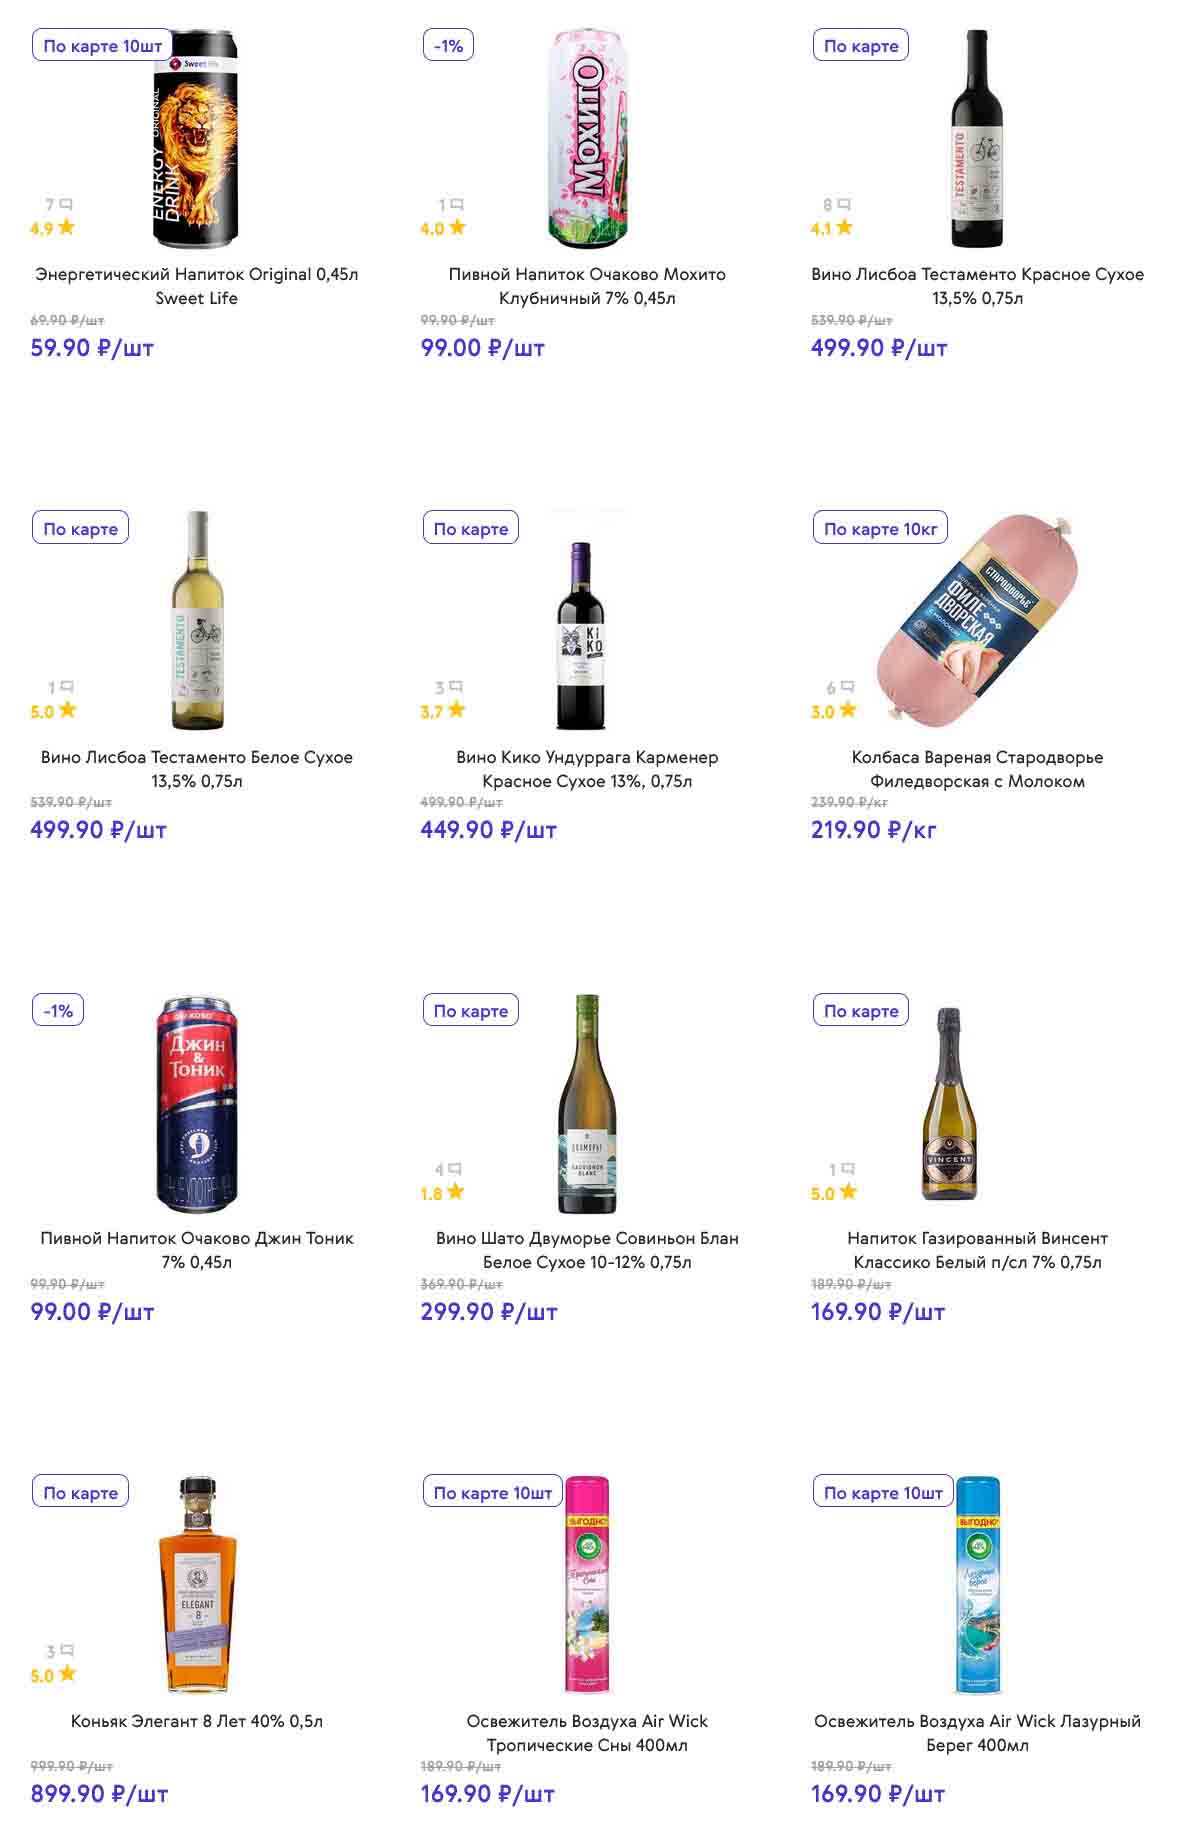Click the Колбаса Вареная Стародворье product title
Screen dimensions: 1177x1832
point(977,768)
